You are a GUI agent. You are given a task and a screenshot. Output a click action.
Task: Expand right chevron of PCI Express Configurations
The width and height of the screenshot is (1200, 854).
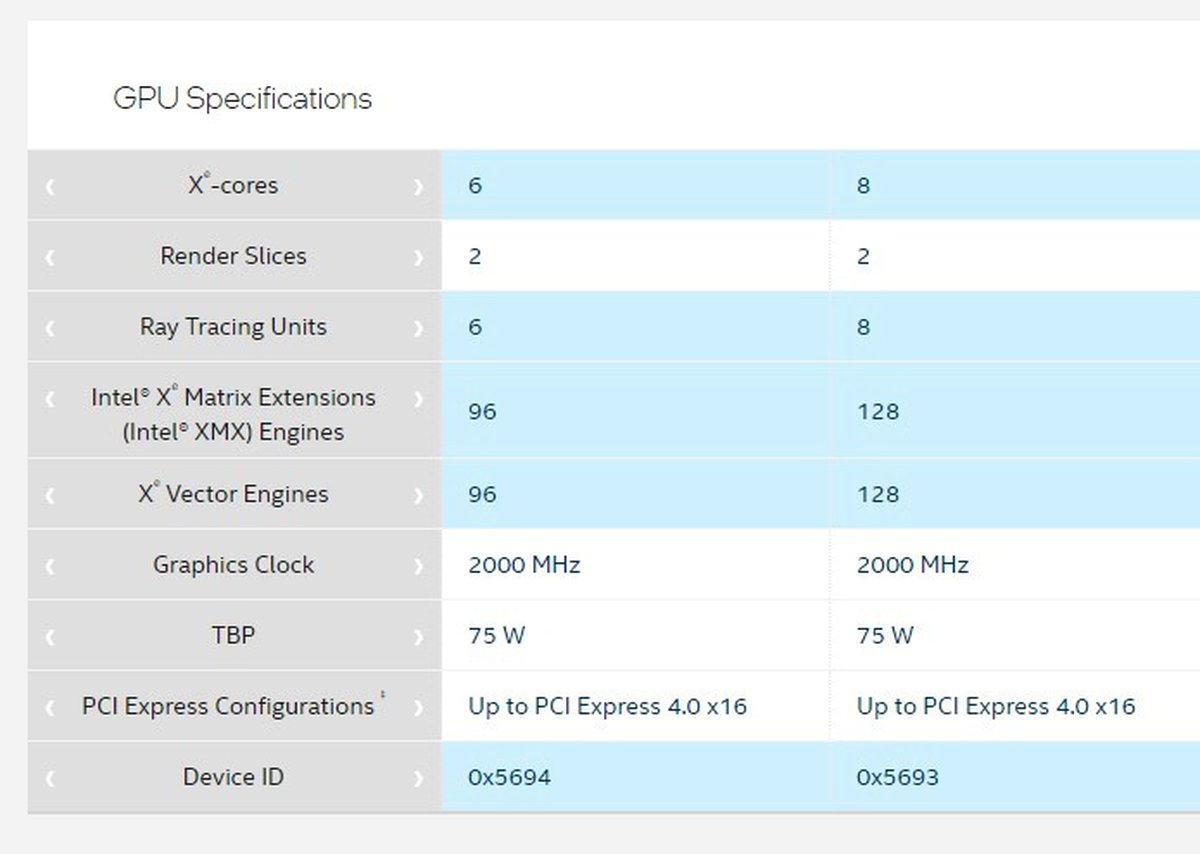coord(418,707)
